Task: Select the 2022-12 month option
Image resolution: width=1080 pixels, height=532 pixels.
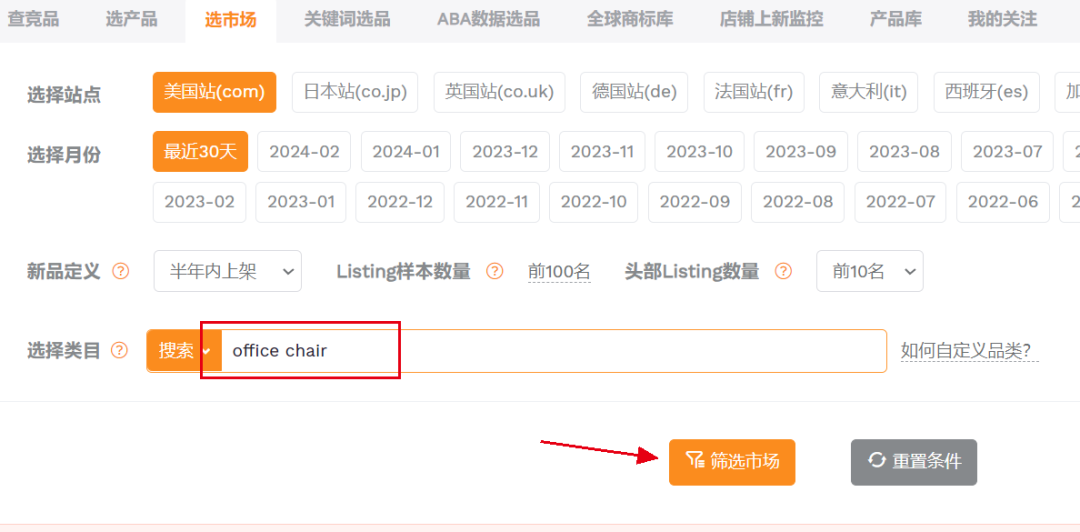Action: [400, 202]
